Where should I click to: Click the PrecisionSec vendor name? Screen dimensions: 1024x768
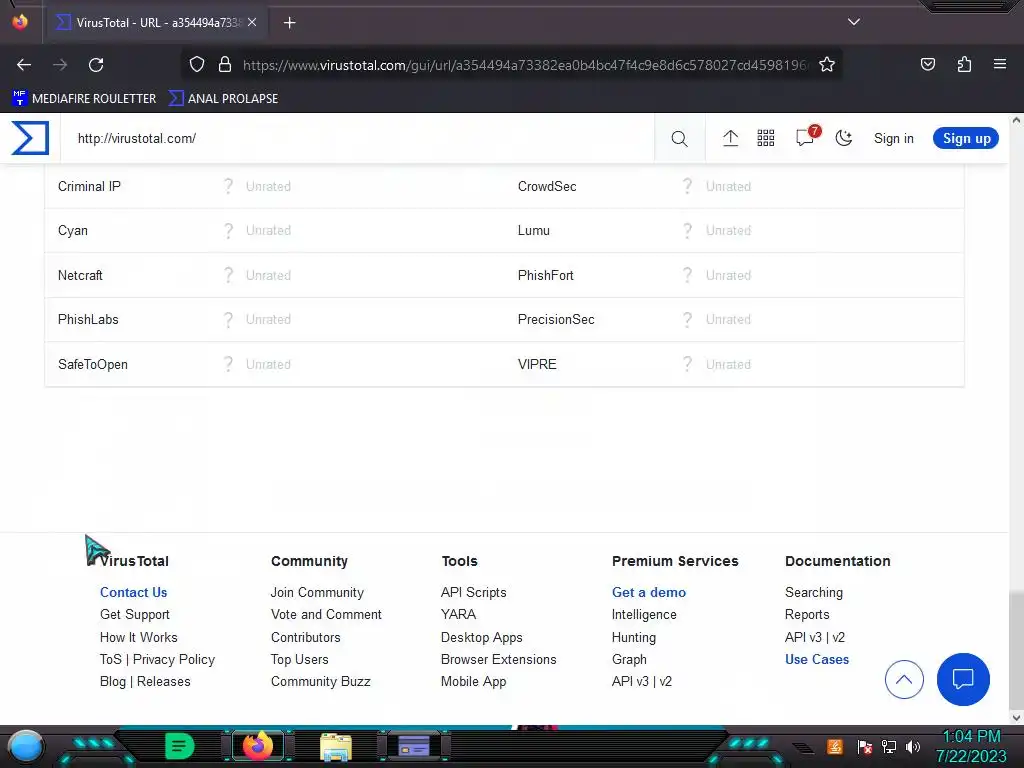point(556,320)
